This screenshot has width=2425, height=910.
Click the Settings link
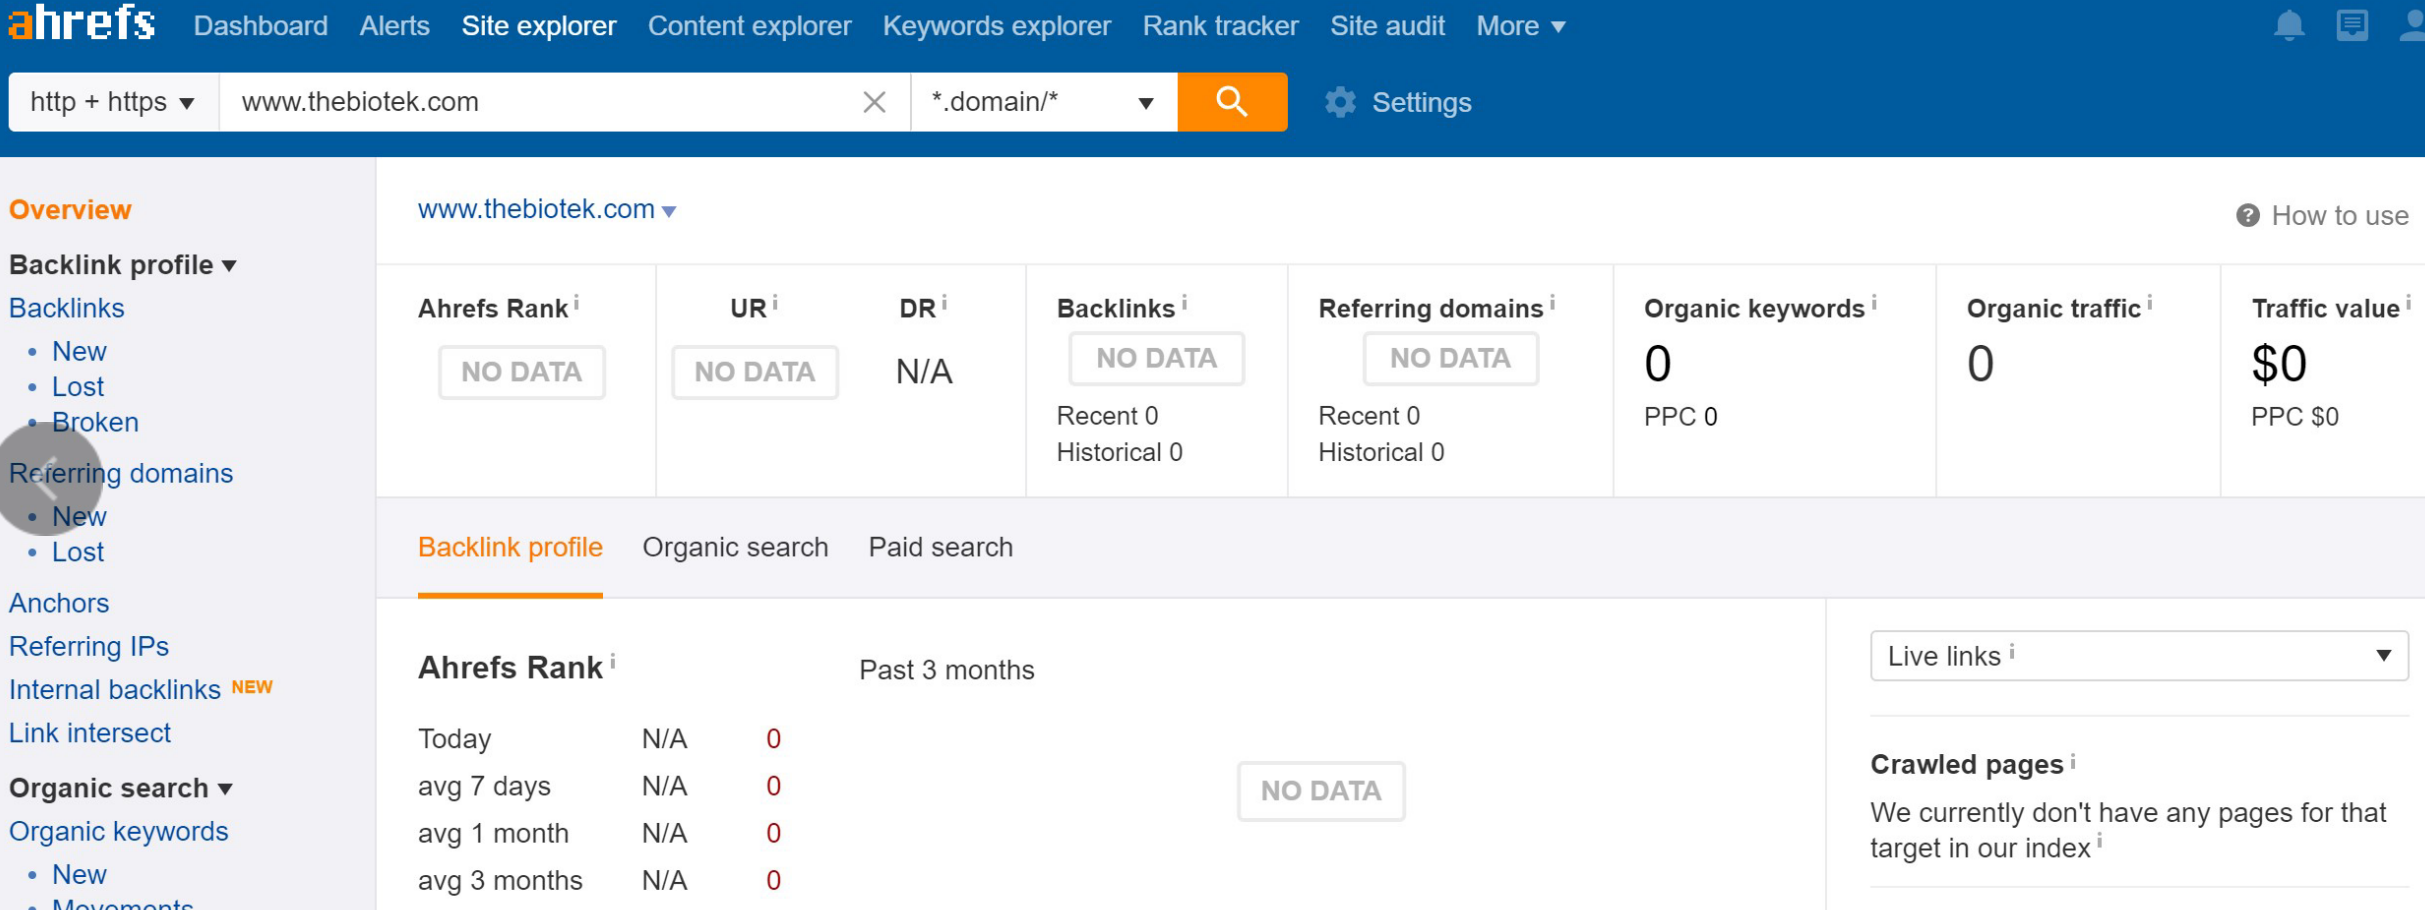1421,103
